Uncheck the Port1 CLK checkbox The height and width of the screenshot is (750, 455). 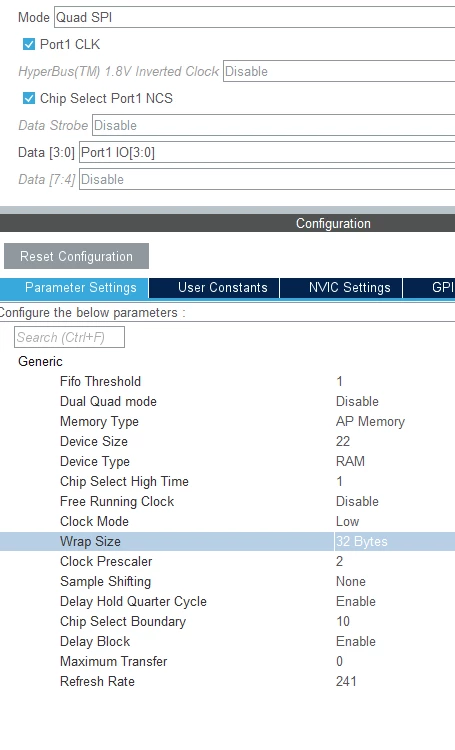(29, 44)
